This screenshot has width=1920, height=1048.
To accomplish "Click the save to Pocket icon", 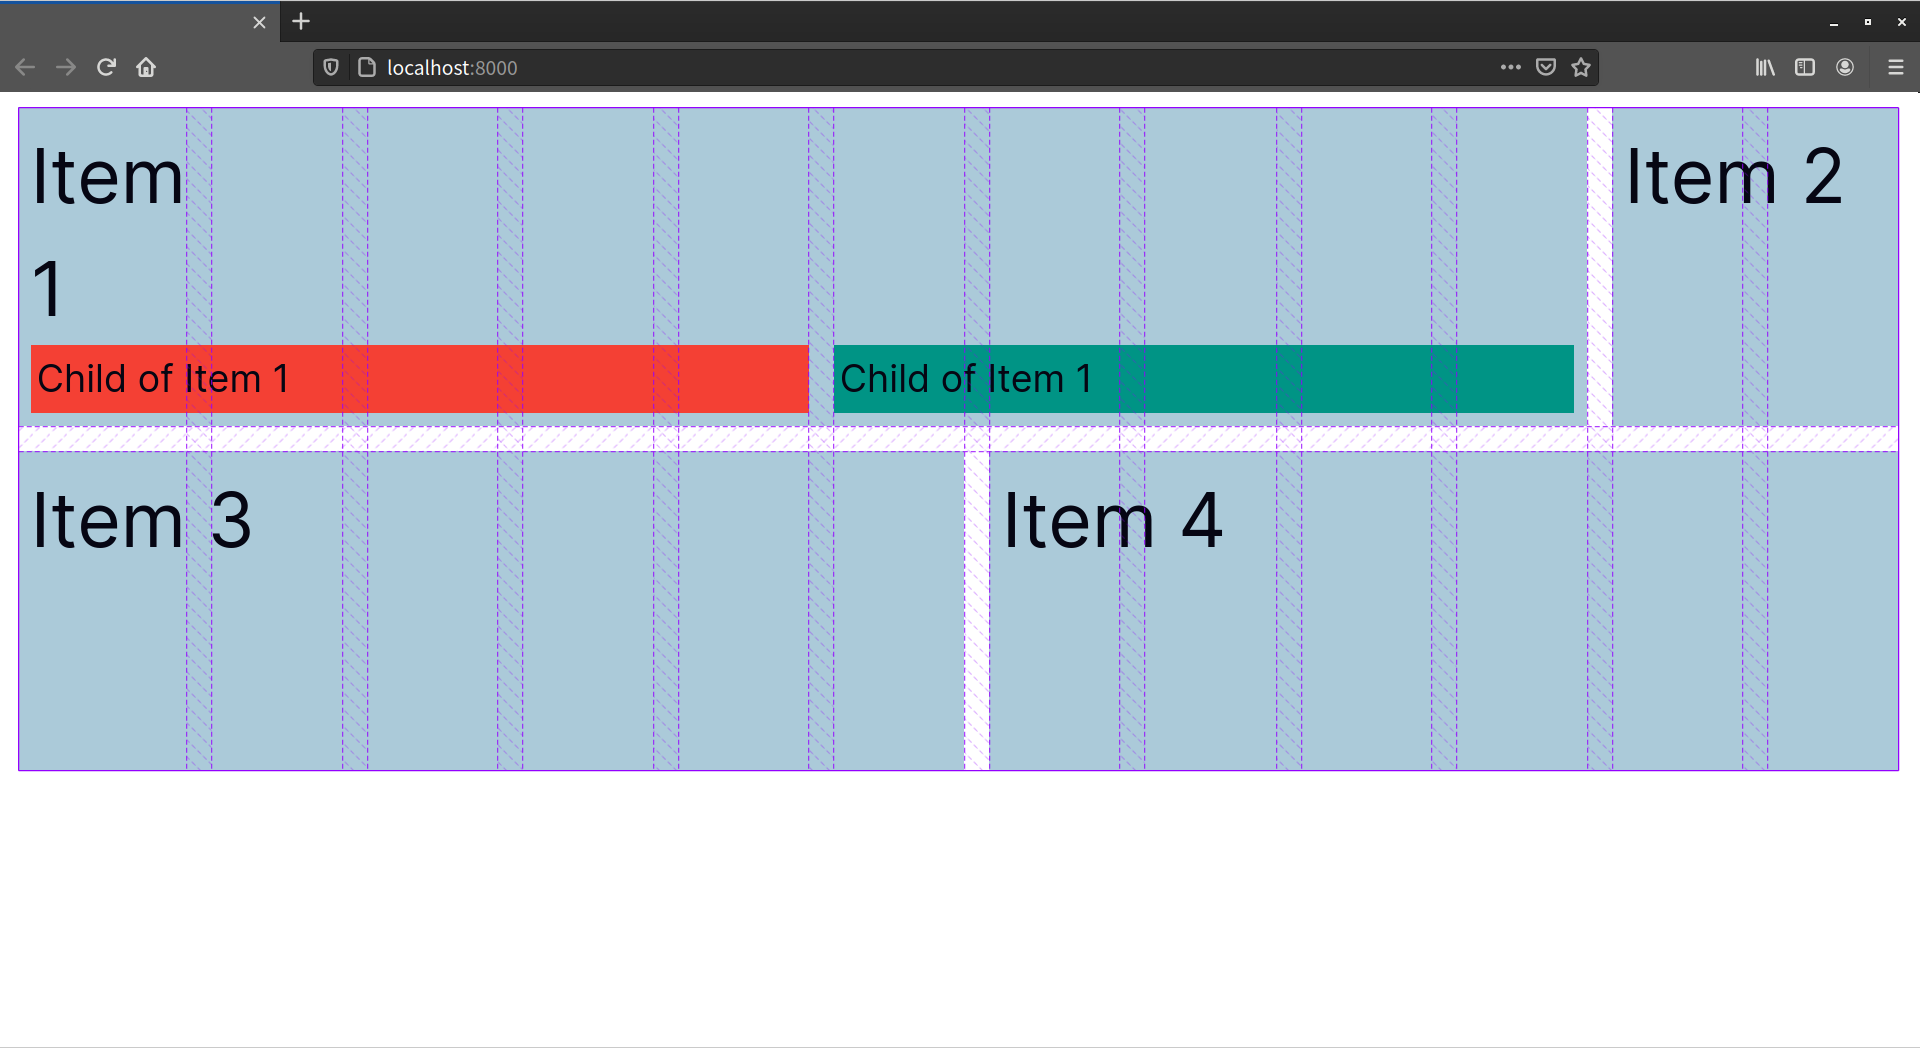I will 1545,67.
